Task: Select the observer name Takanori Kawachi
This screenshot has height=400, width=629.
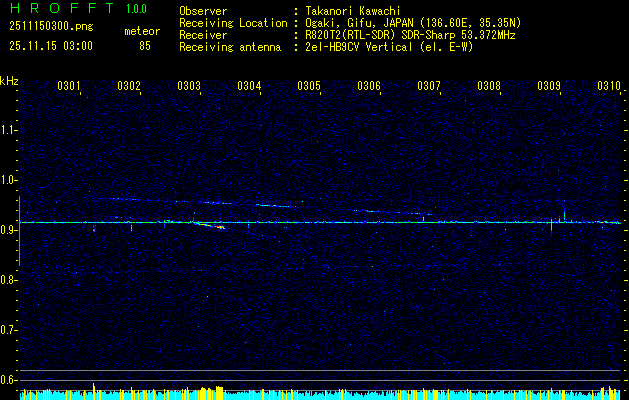Action: [x=354, y=10]
